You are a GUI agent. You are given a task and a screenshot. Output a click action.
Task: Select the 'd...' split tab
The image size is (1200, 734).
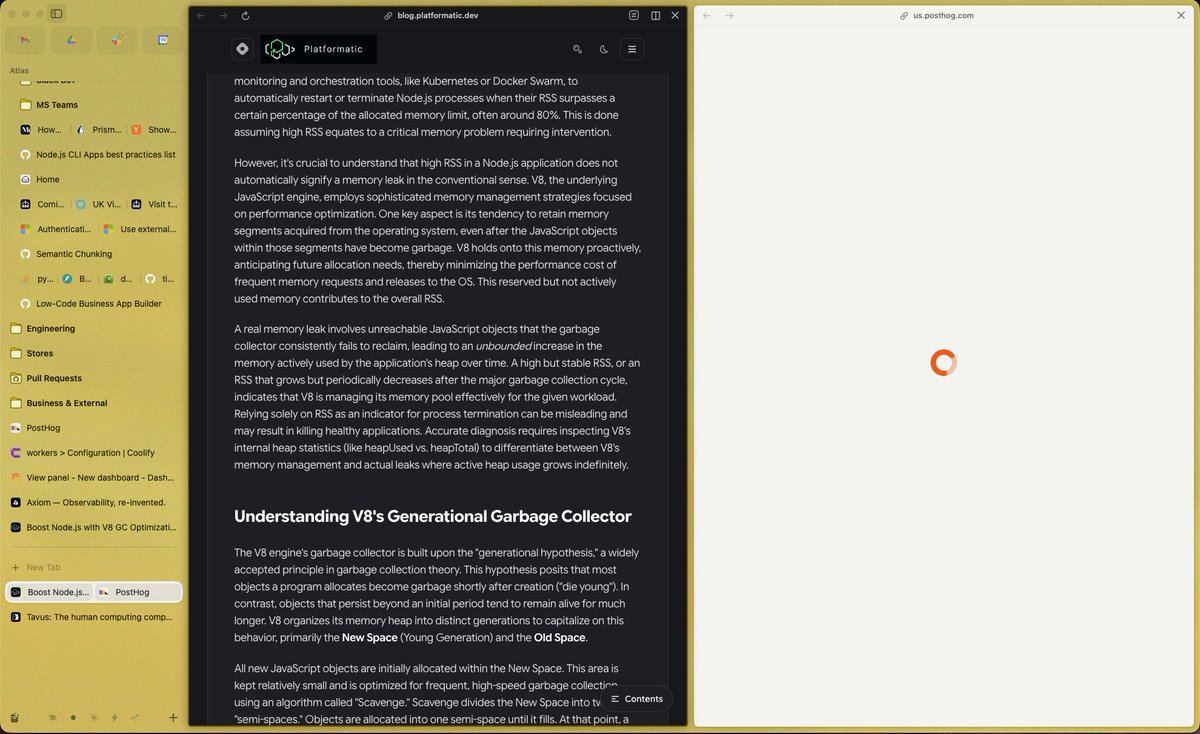120,279
